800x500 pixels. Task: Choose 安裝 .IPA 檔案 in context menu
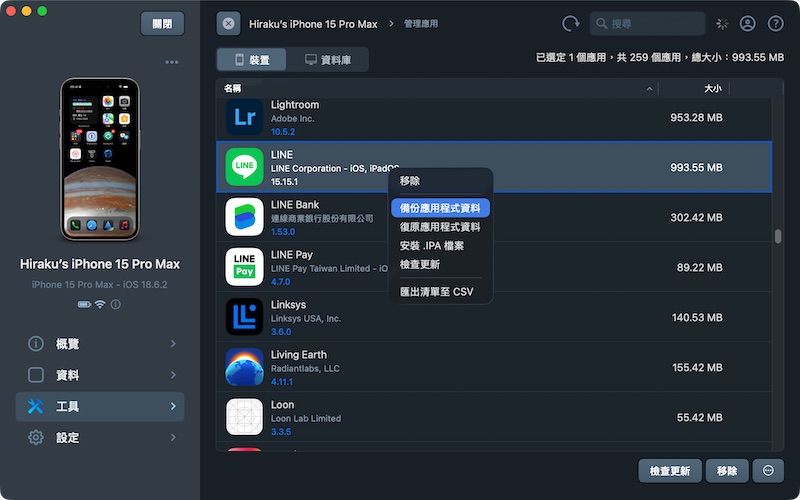click(x=440, y=245)
